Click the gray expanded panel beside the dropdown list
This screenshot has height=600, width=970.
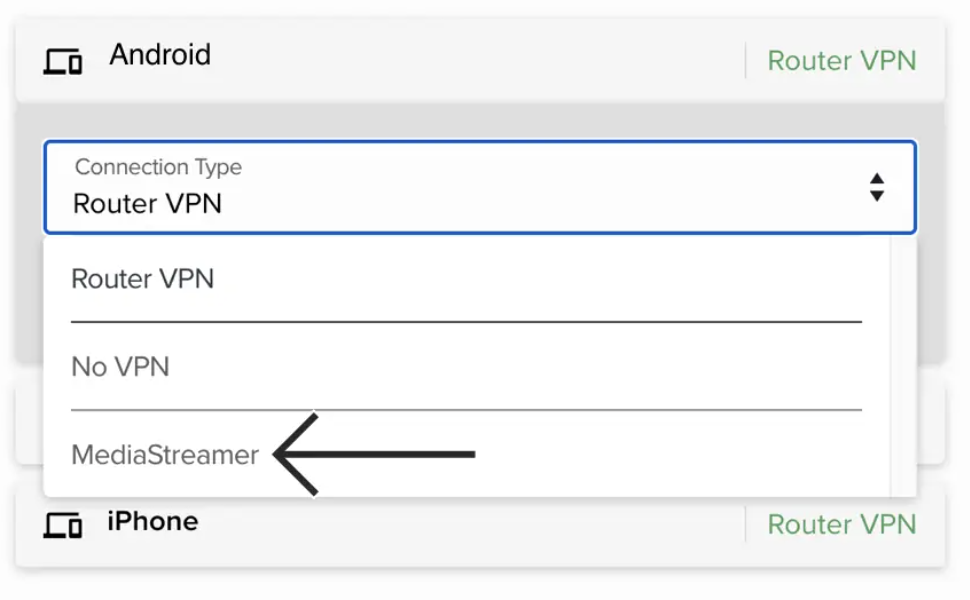point(930,300)
